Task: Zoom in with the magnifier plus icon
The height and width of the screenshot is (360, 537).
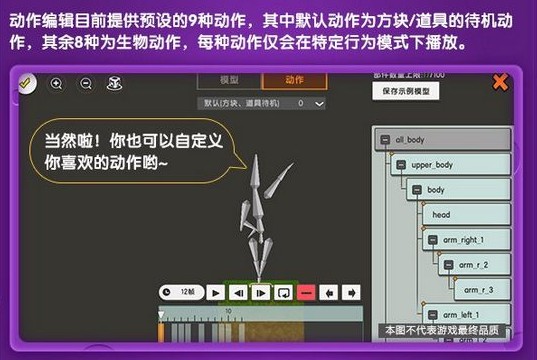Action: click(57, 84)
